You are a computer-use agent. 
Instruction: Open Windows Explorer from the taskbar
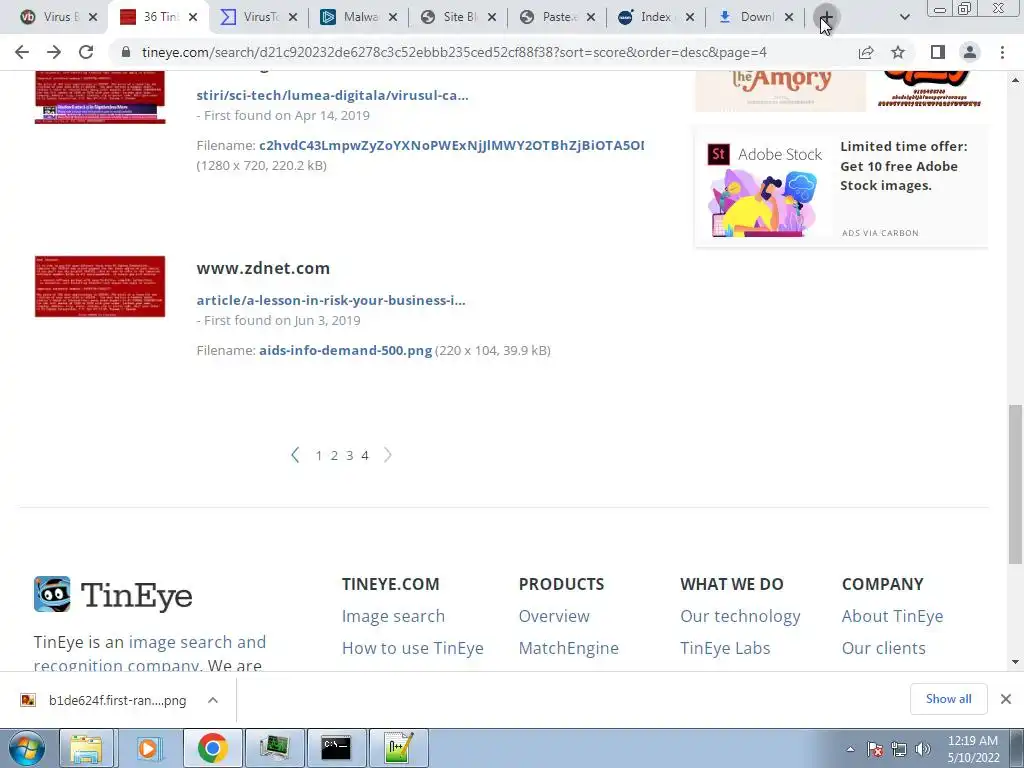click(87, 748)
